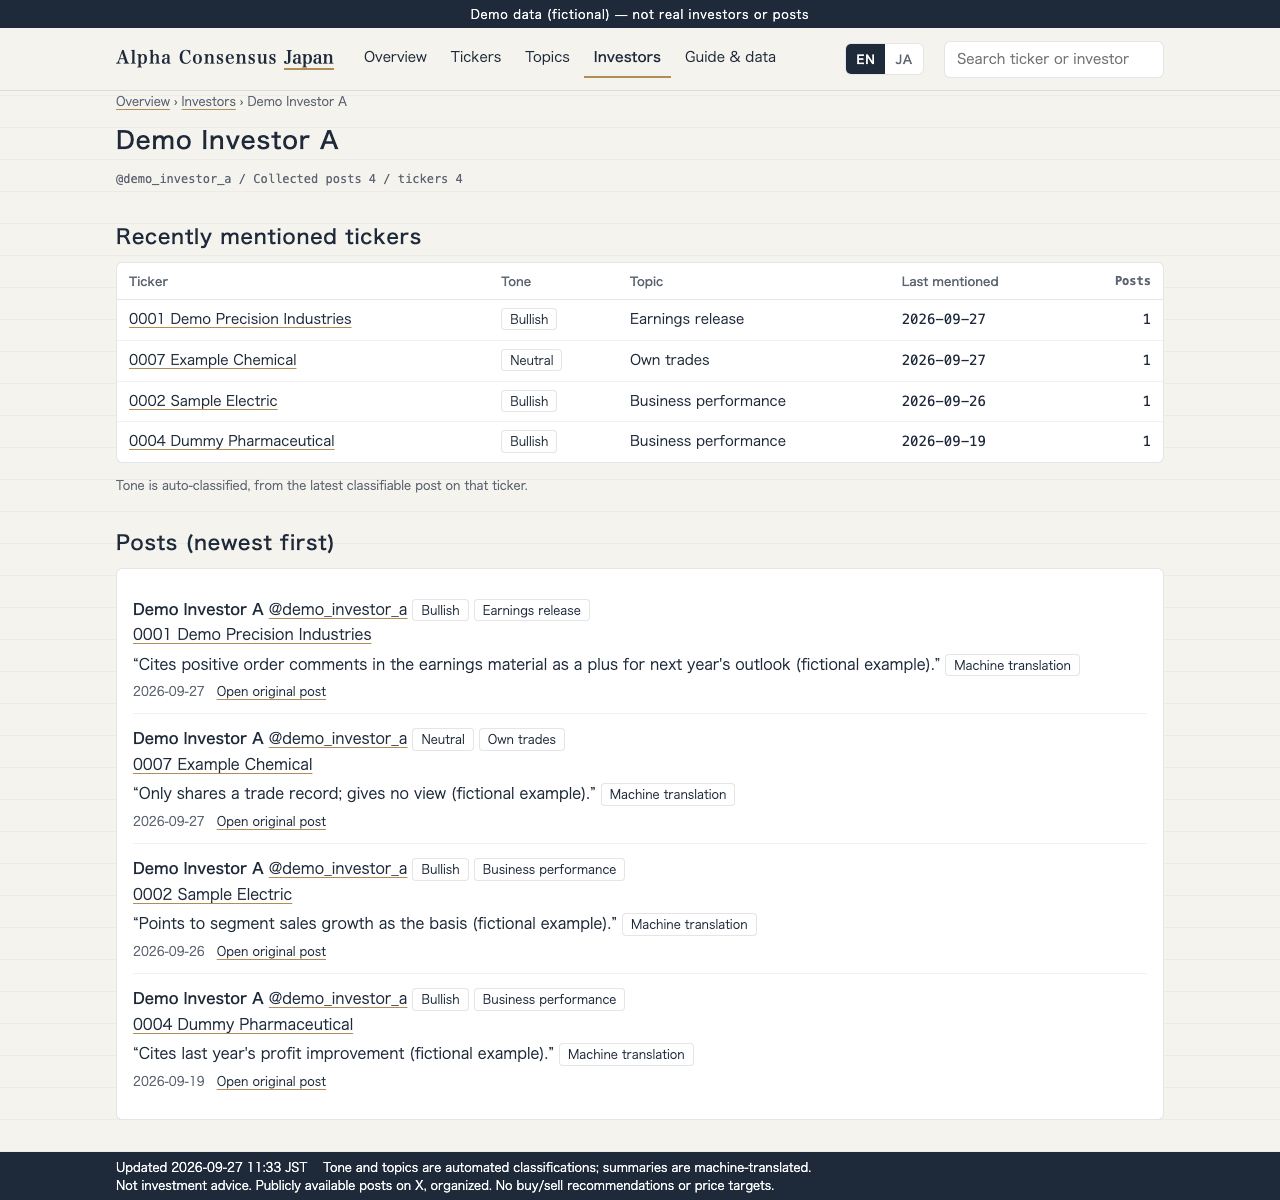Image resolution: width=1280 pixels, height=1200 pixels.
Task: Focus the Search ticker or investor field
Action: (x=1054, y=59)
